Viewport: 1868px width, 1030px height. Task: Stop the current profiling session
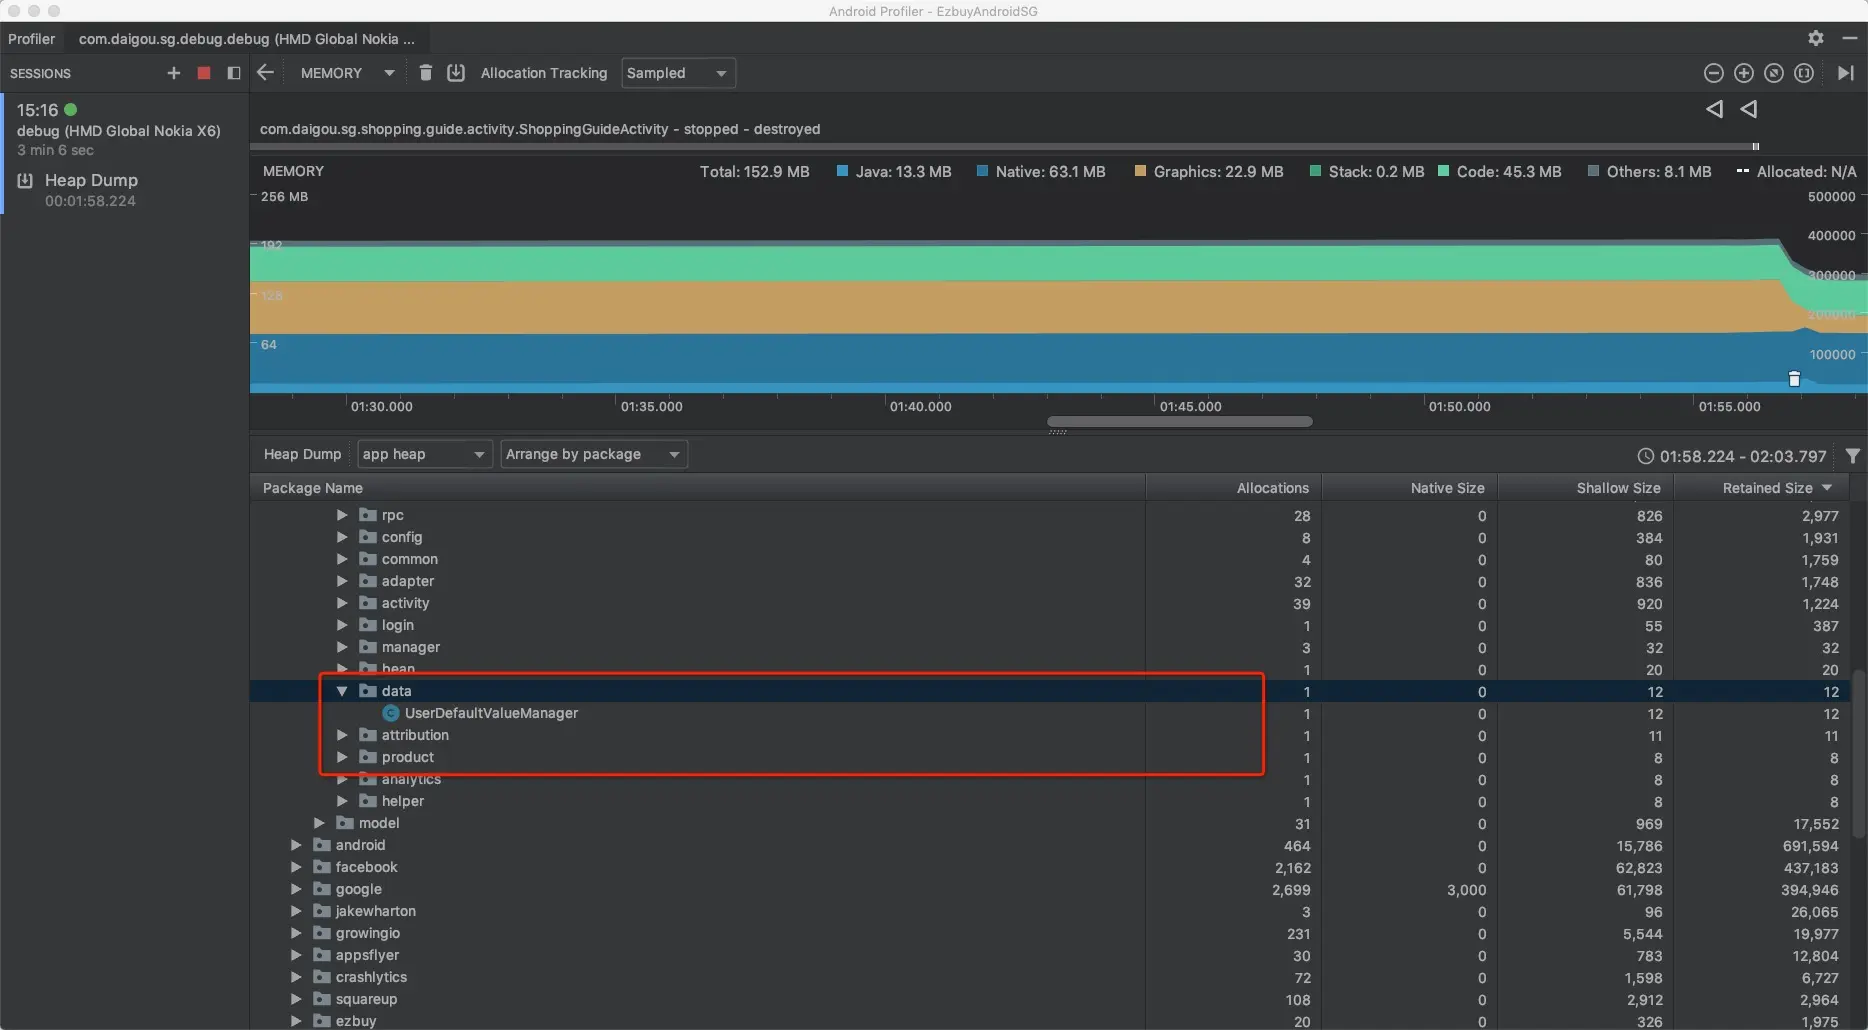coord(204,73)
